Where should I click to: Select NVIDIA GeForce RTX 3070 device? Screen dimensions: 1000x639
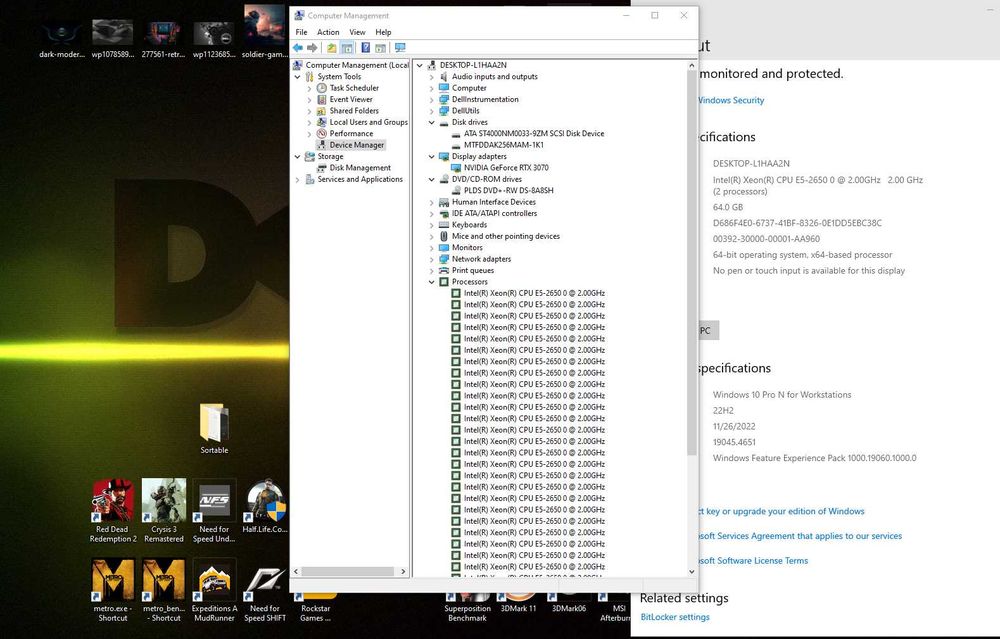tap(506, 168)
